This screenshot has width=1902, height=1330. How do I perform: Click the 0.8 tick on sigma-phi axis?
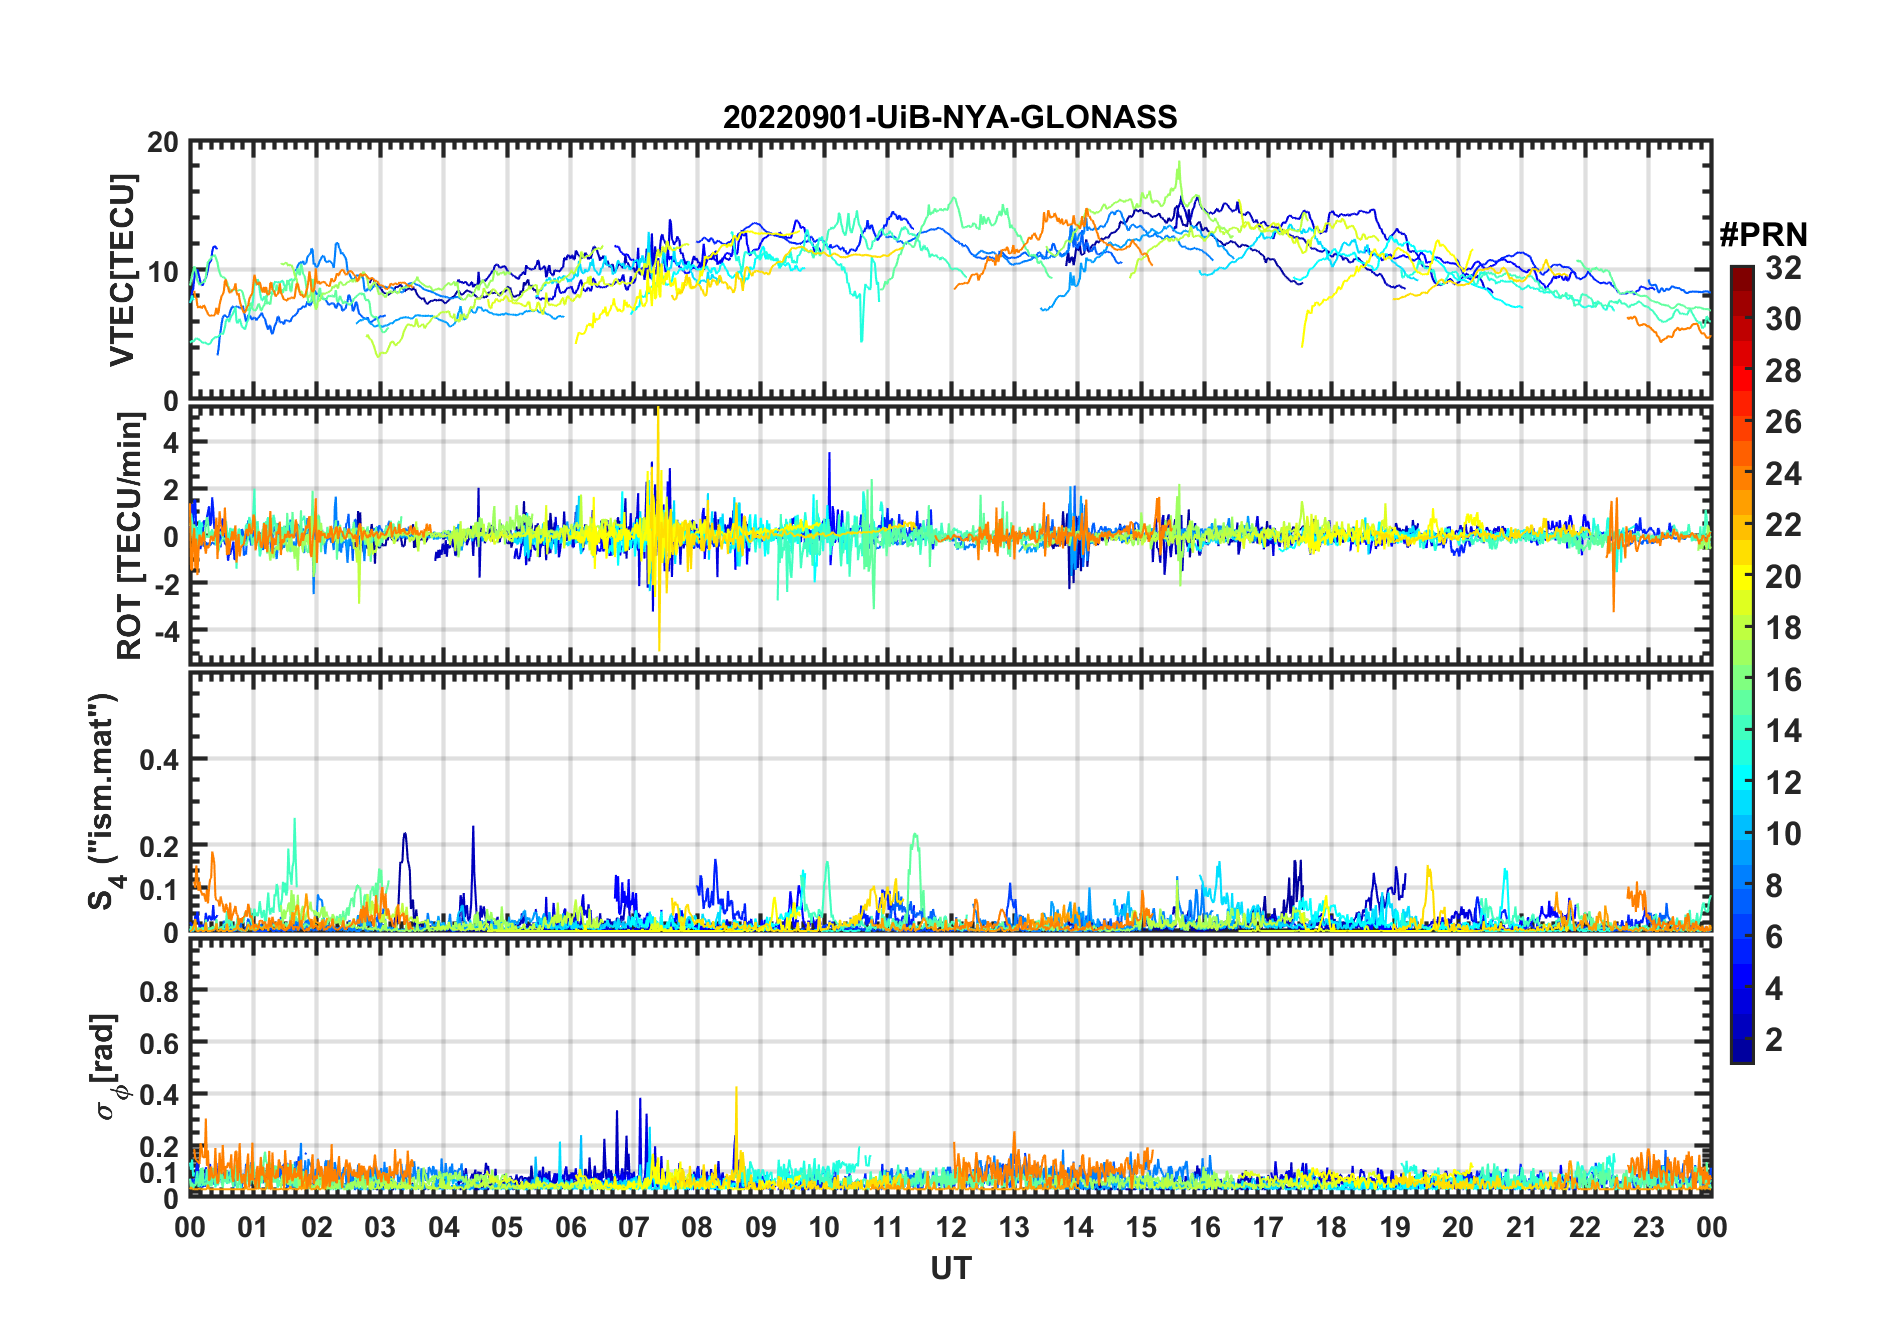[159, 991]
